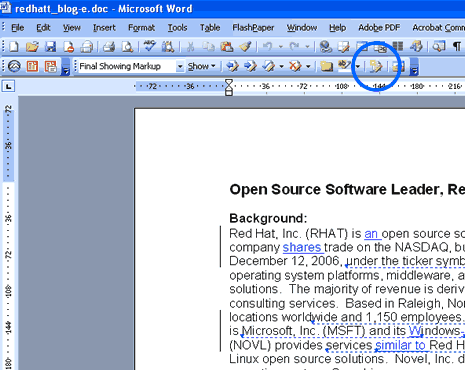Screen dimensions: 465x370
Task: Toggle the Reviewing Pane button
Action: coord(398,66)
